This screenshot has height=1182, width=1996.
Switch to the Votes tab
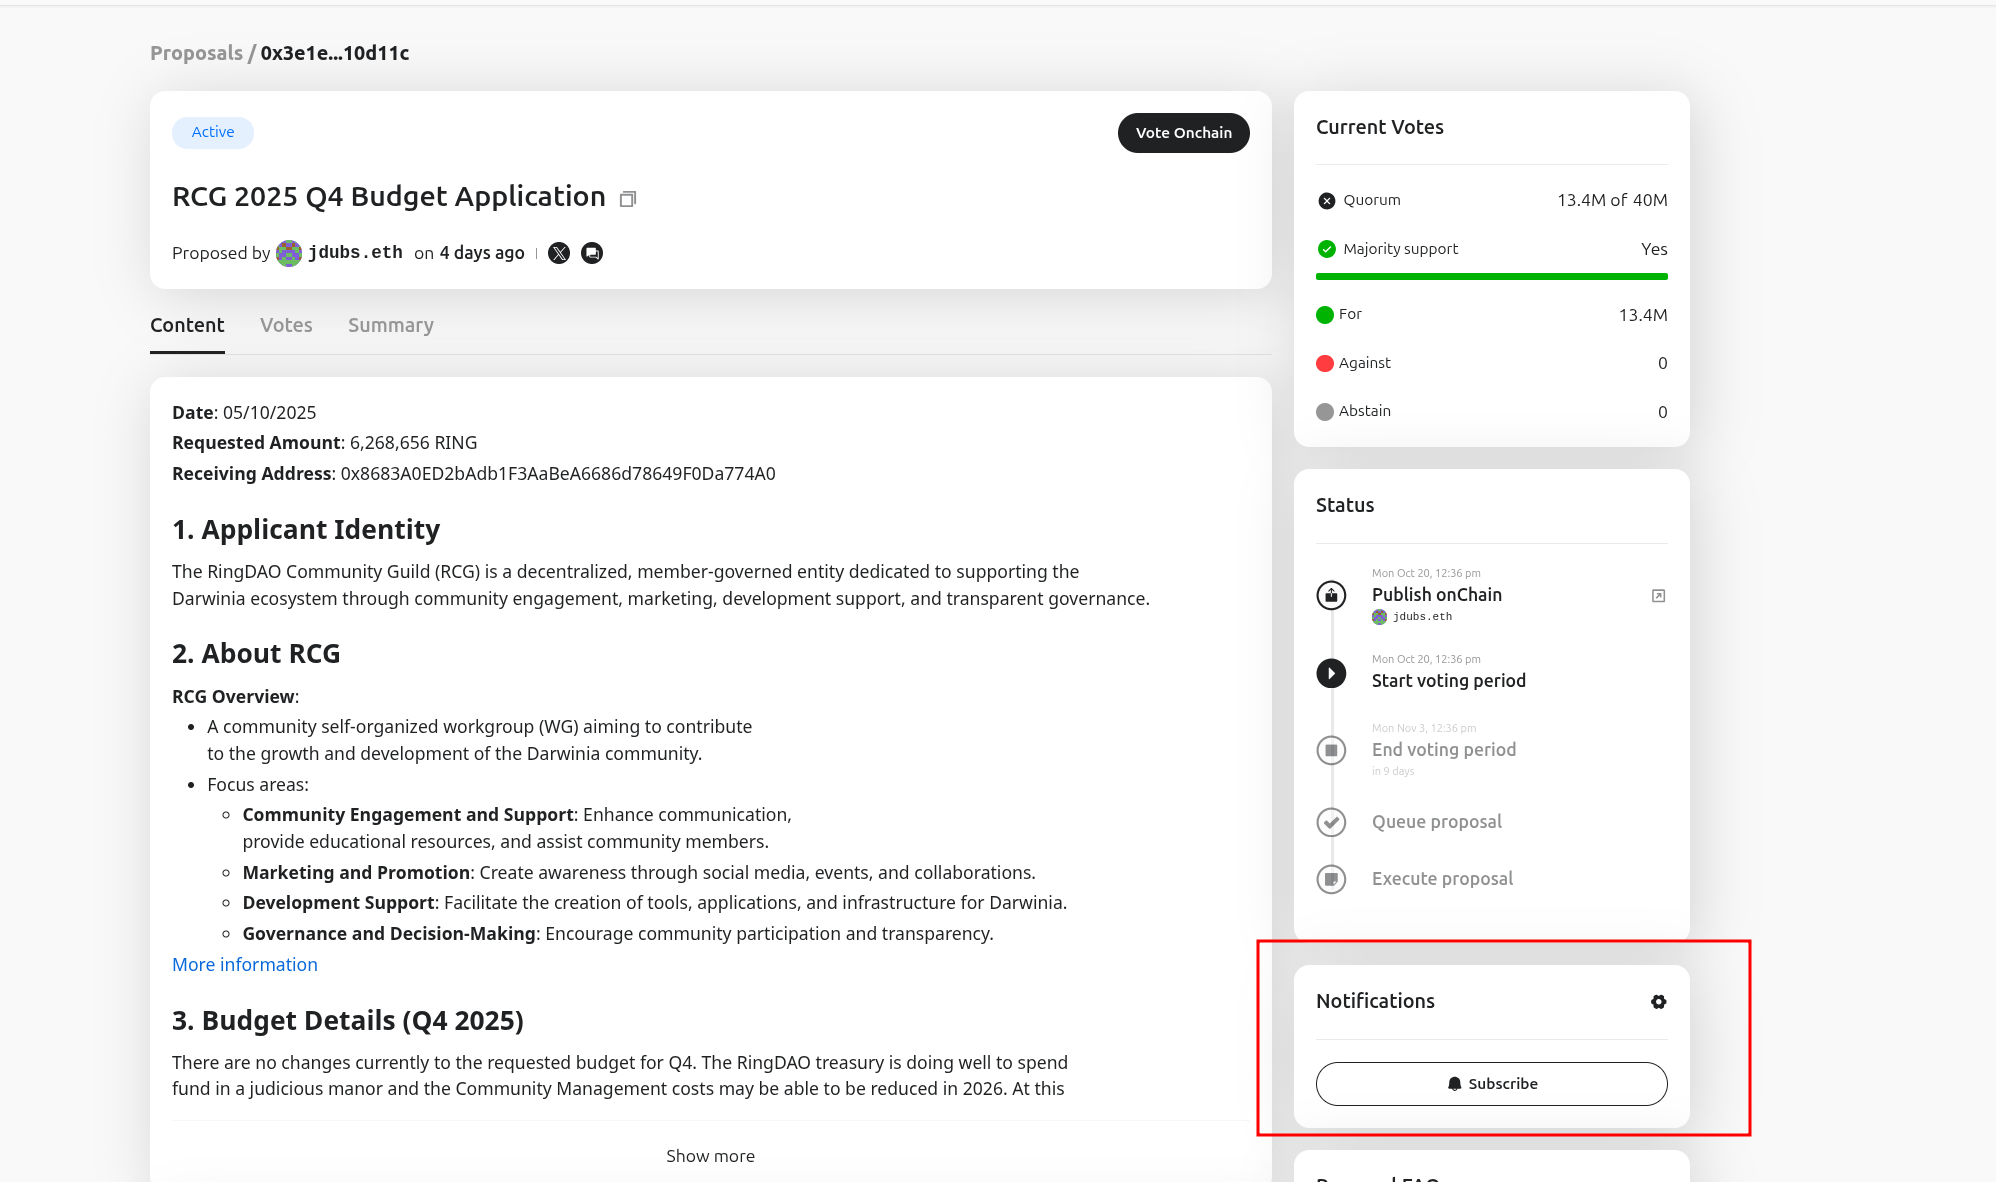(x=286, y=325)
